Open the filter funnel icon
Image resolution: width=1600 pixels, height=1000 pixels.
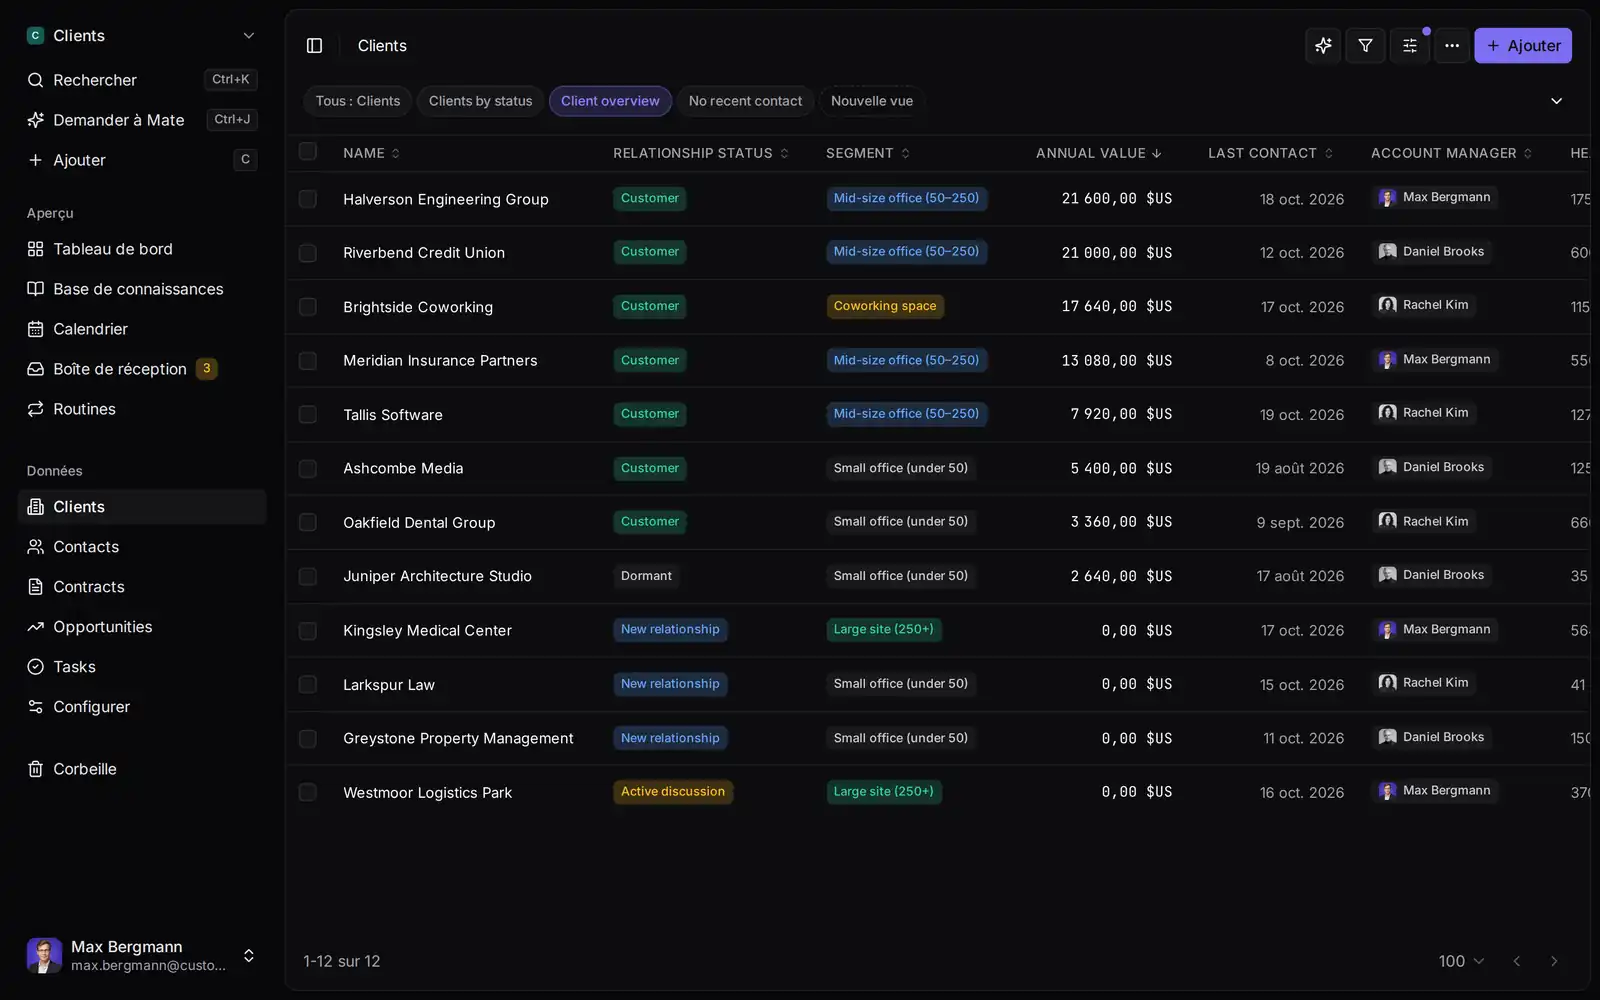(x=1365, y=46)
